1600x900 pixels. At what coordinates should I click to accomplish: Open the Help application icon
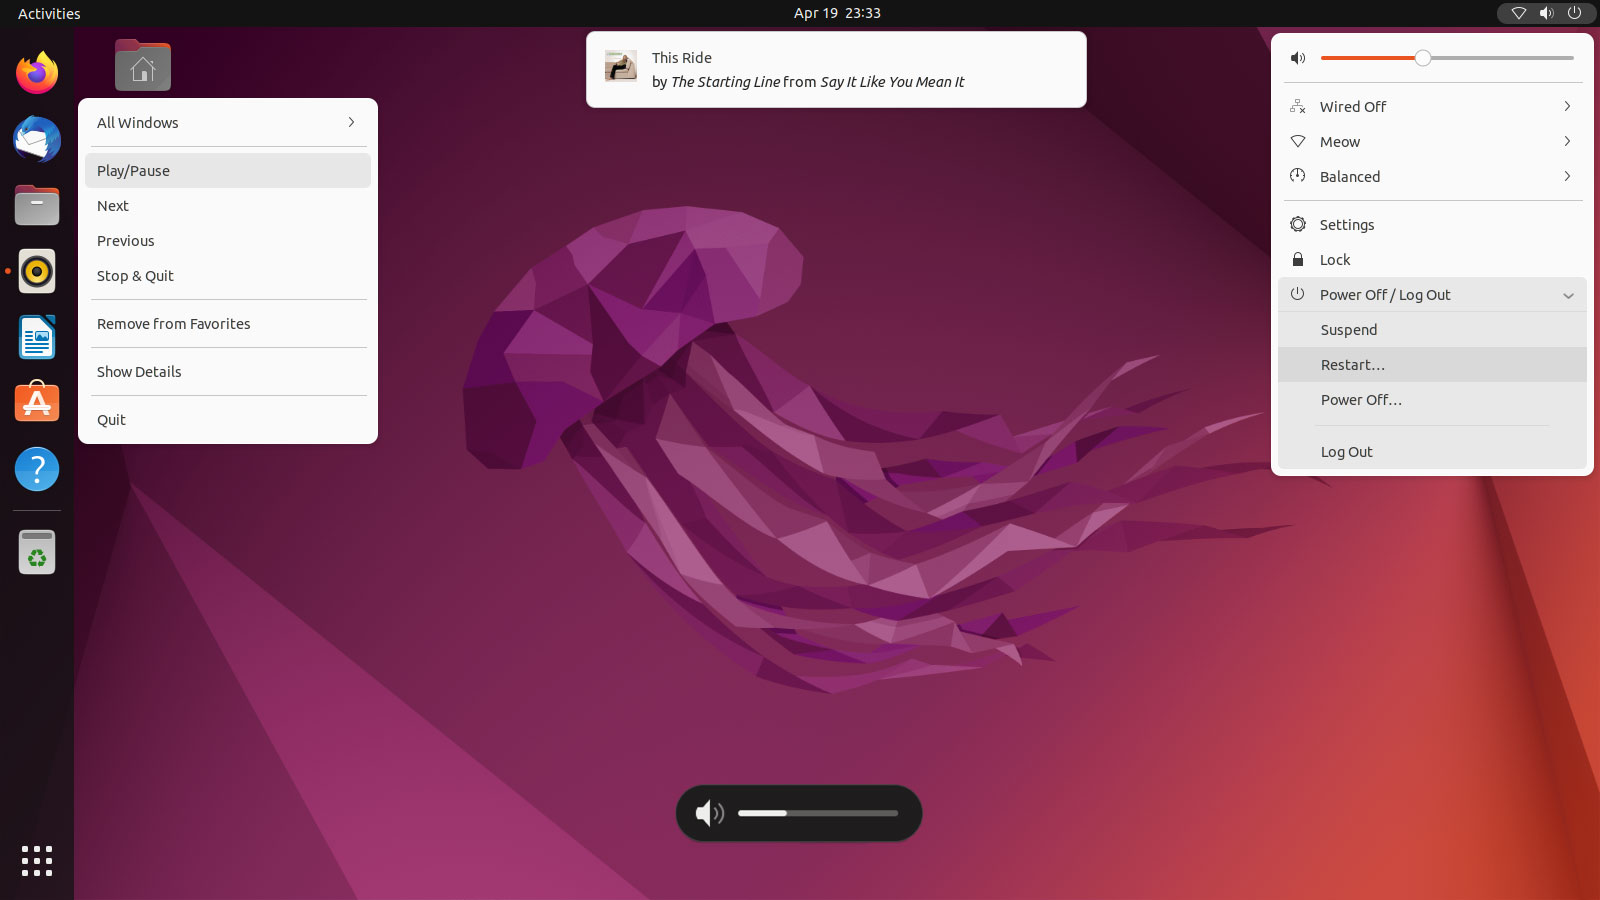[x=36, y=469]
